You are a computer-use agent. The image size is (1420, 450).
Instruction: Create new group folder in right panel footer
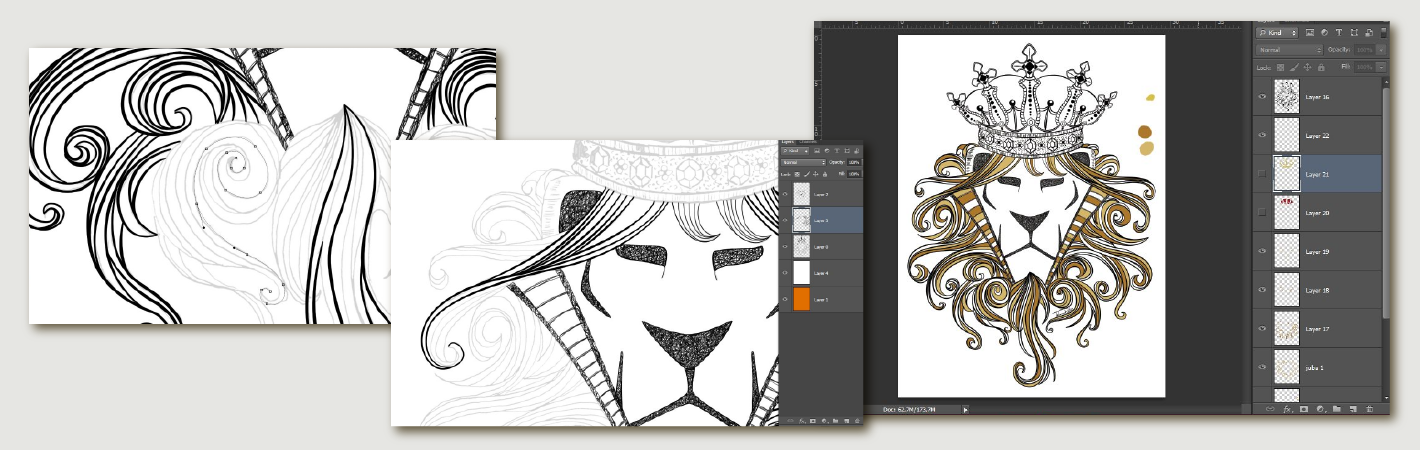tap(1337, 409)
